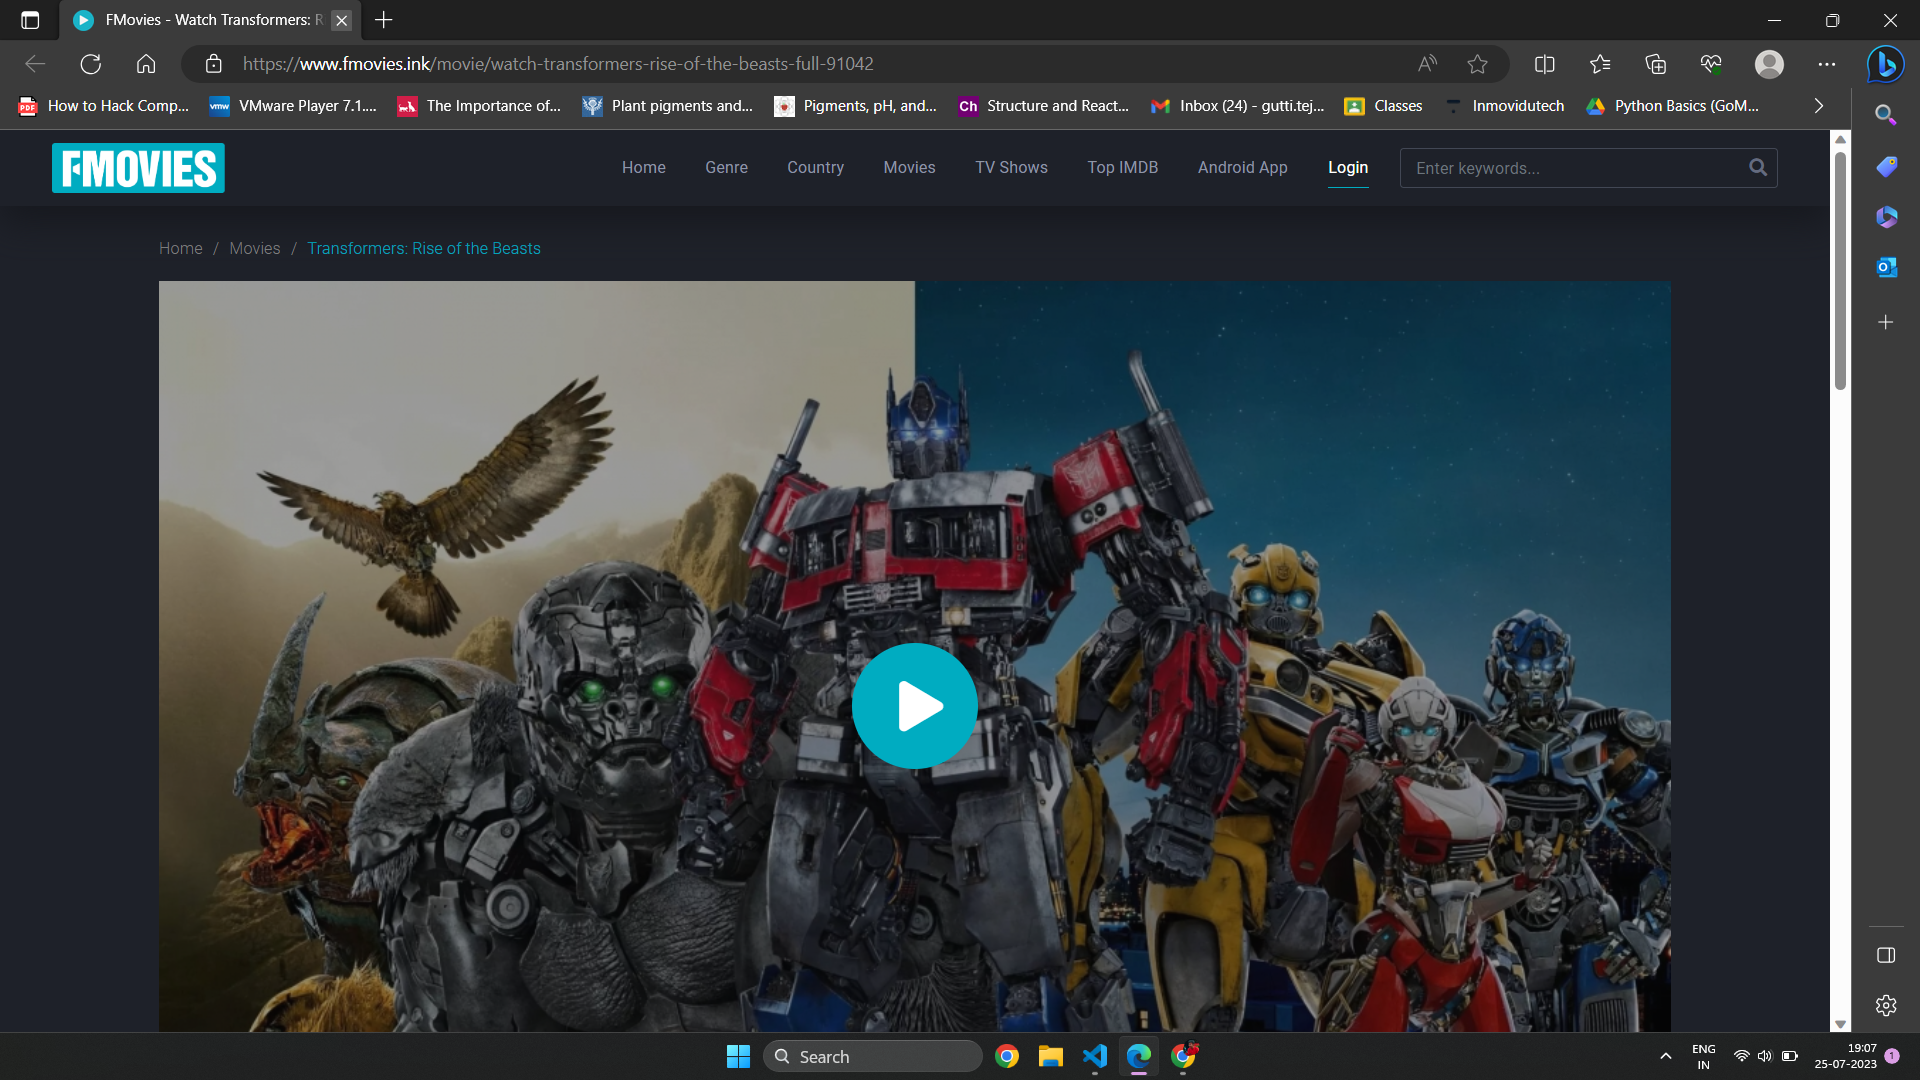1920x1080 pixels.
Task: Open Settings and more ellipsis menu
Action: [x=1827, y=64]
